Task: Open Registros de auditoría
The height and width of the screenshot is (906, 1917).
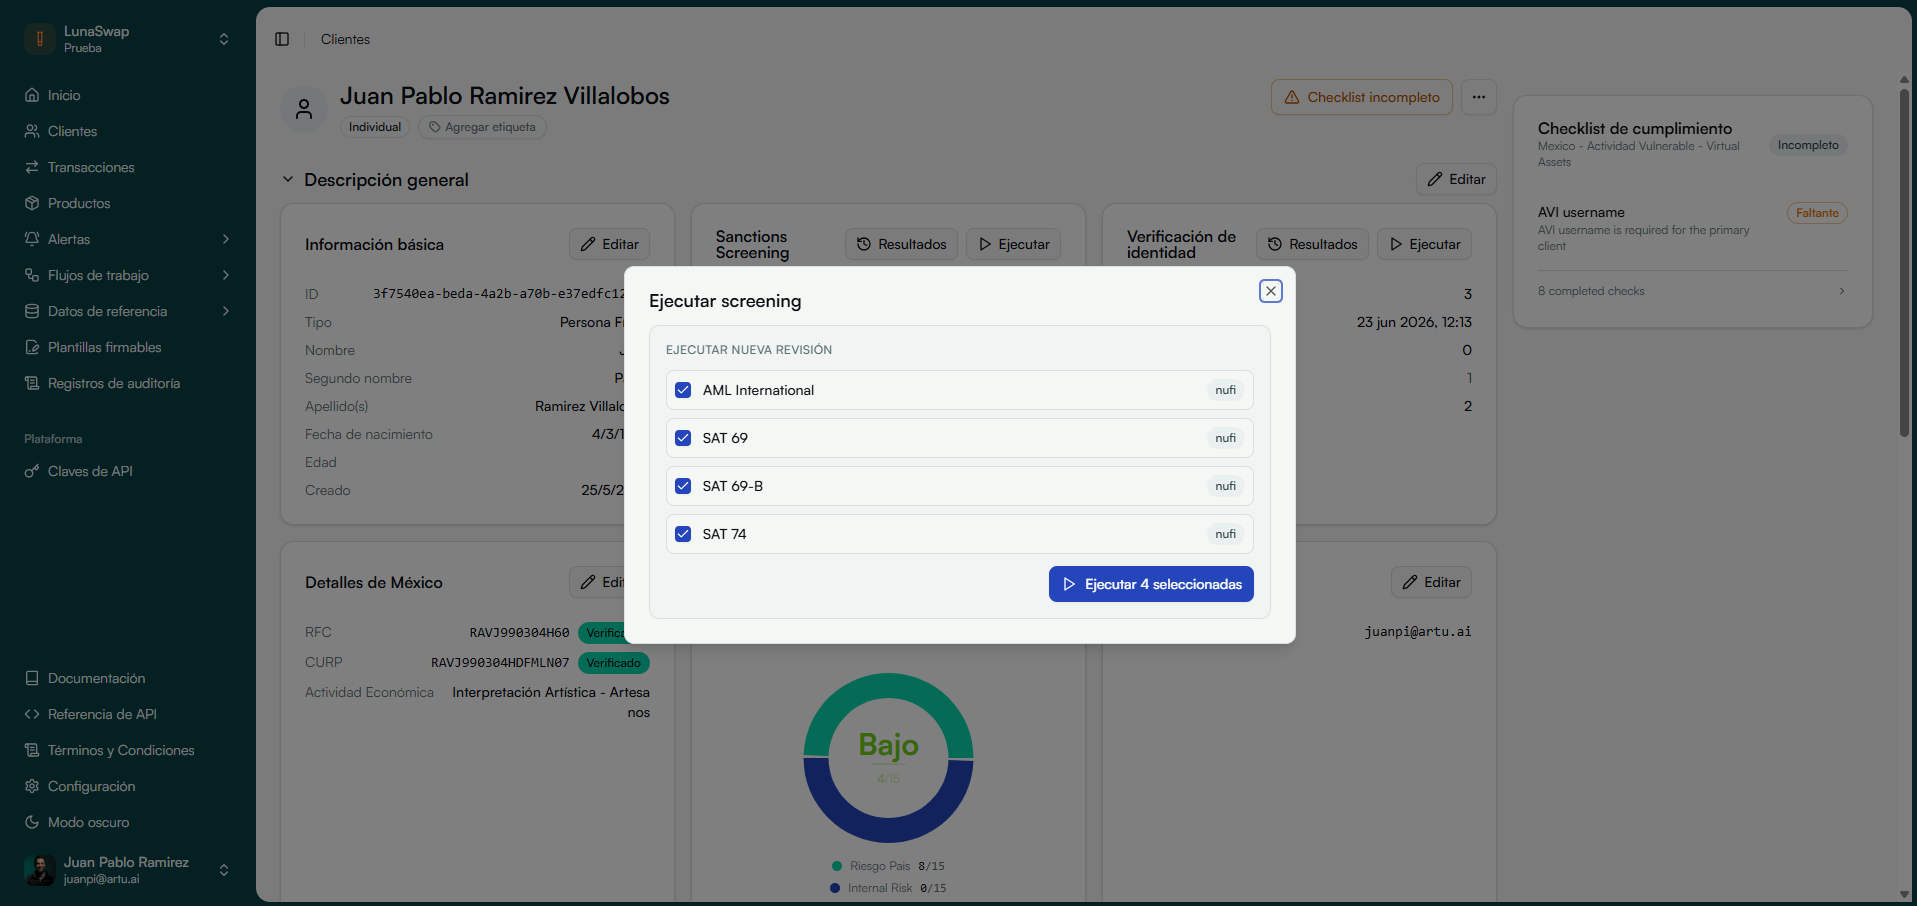Action: (128, 383)
